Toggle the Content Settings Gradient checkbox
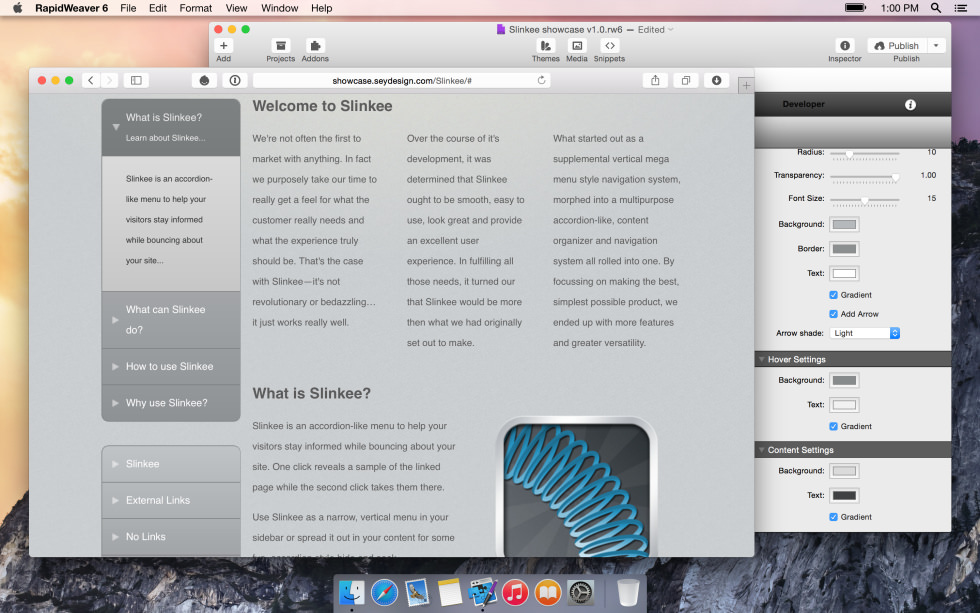 tap(833, 517)
